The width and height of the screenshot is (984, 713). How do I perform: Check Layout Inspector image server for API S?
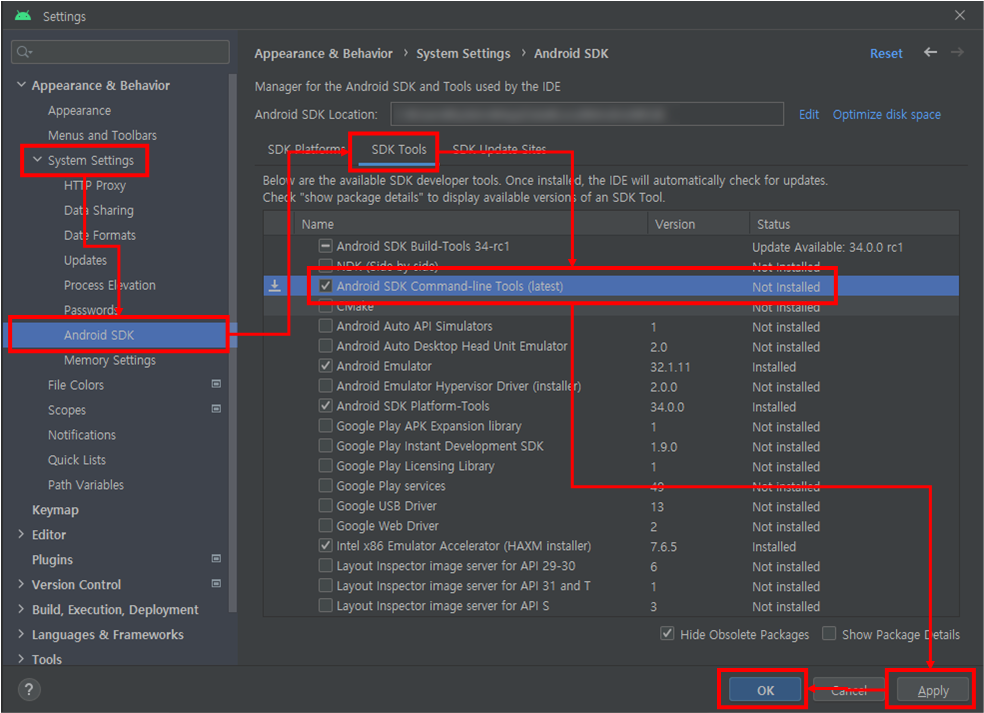point(326,606)
